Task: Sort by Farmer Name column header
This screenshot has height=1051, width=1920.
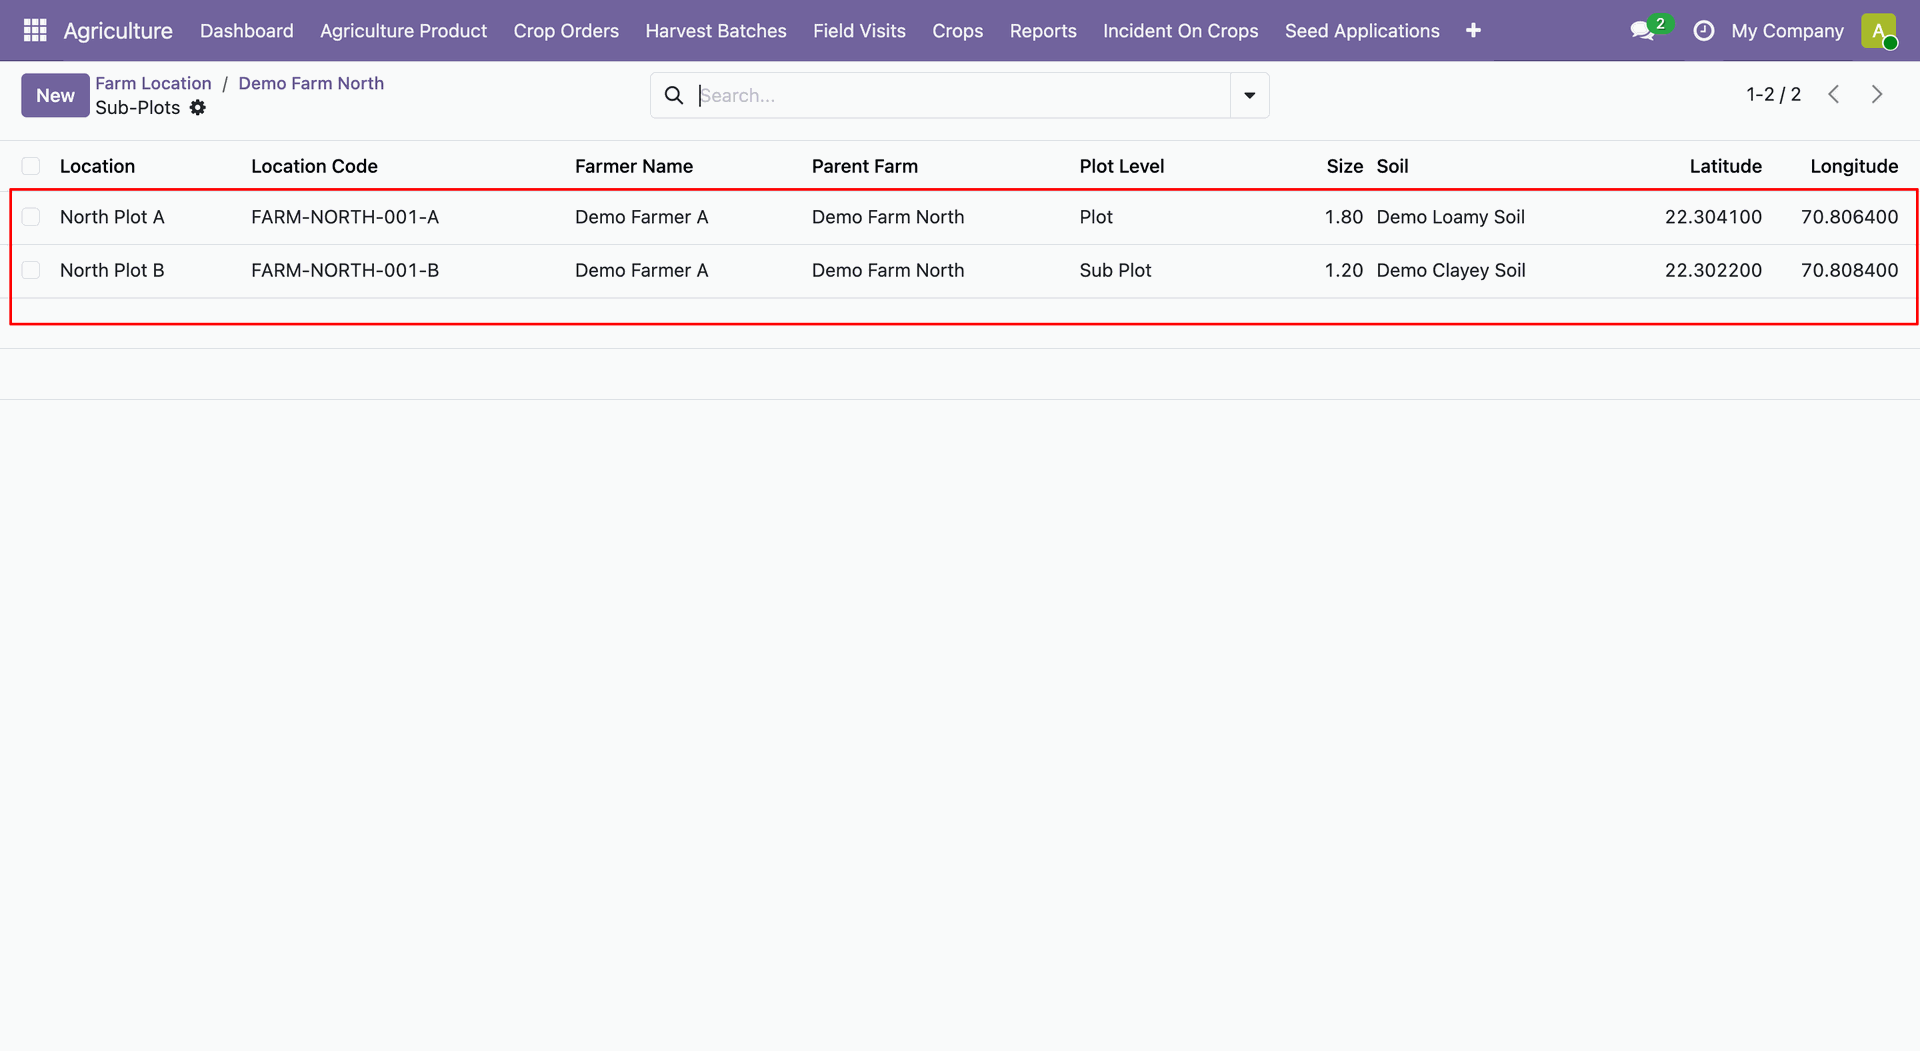Action: pyautogui.click(x=634, y=166)
